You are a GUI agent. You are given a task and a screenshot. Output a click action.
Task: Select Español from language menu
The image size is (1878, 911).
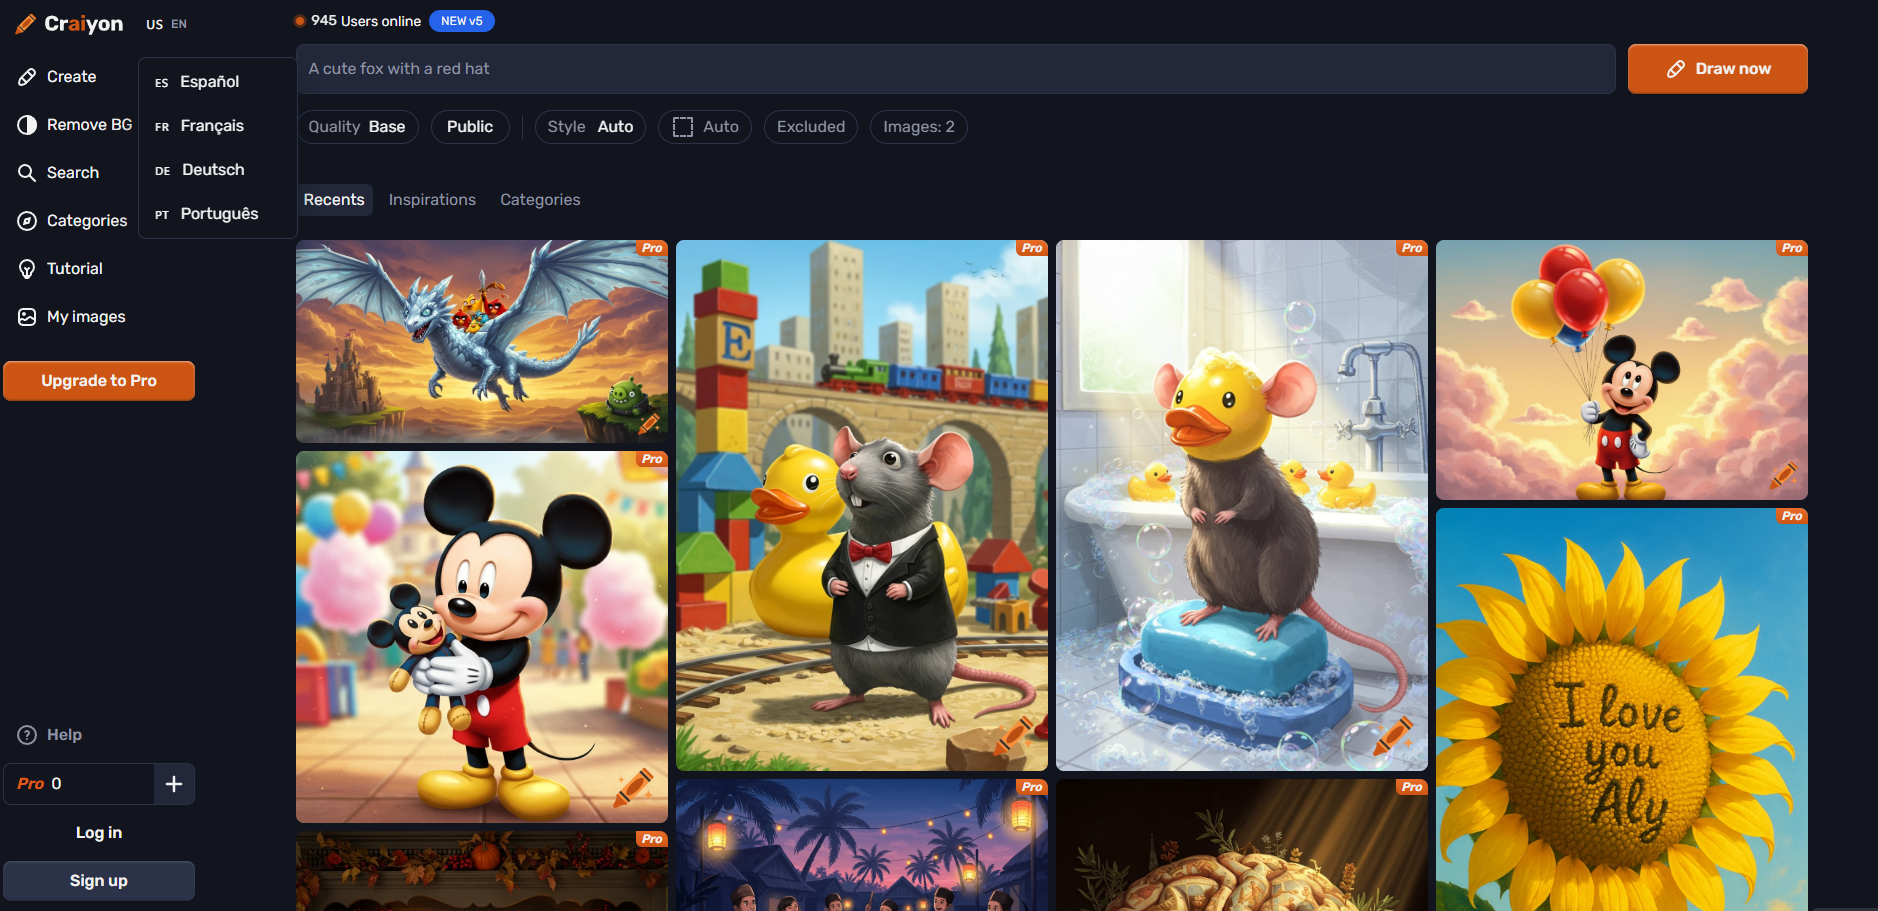[x=218, y=82]
